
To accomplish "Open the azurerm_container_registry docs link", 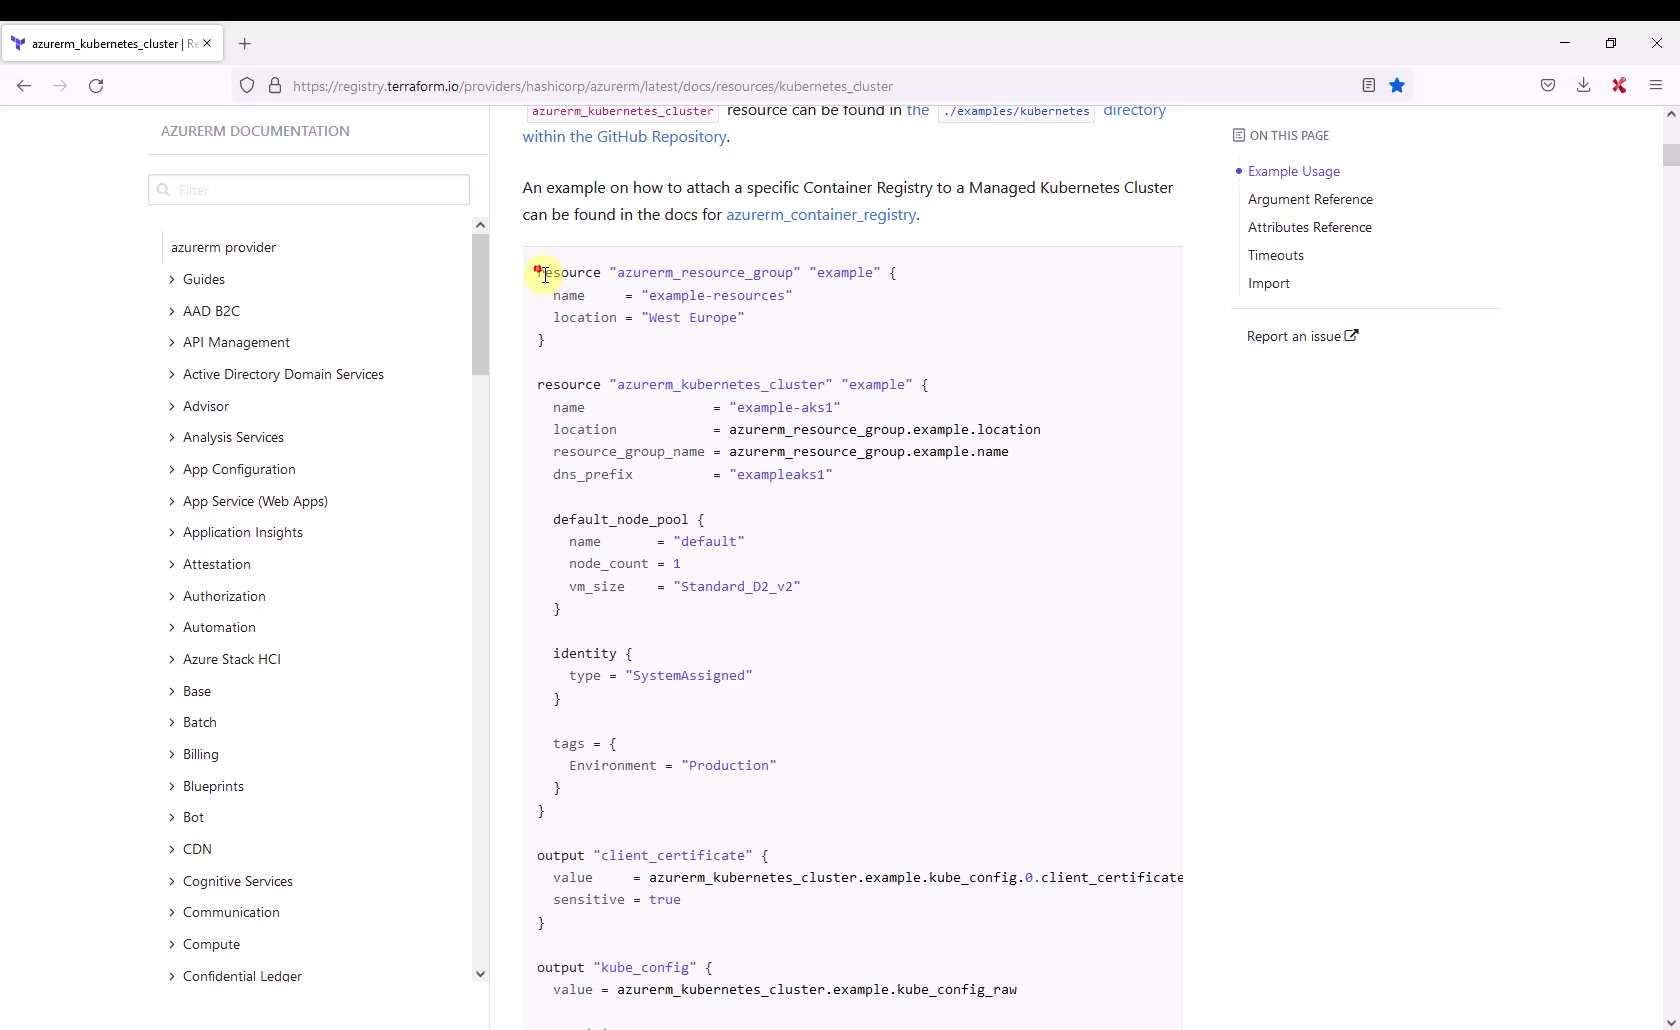I will click(x=821, y=214).
